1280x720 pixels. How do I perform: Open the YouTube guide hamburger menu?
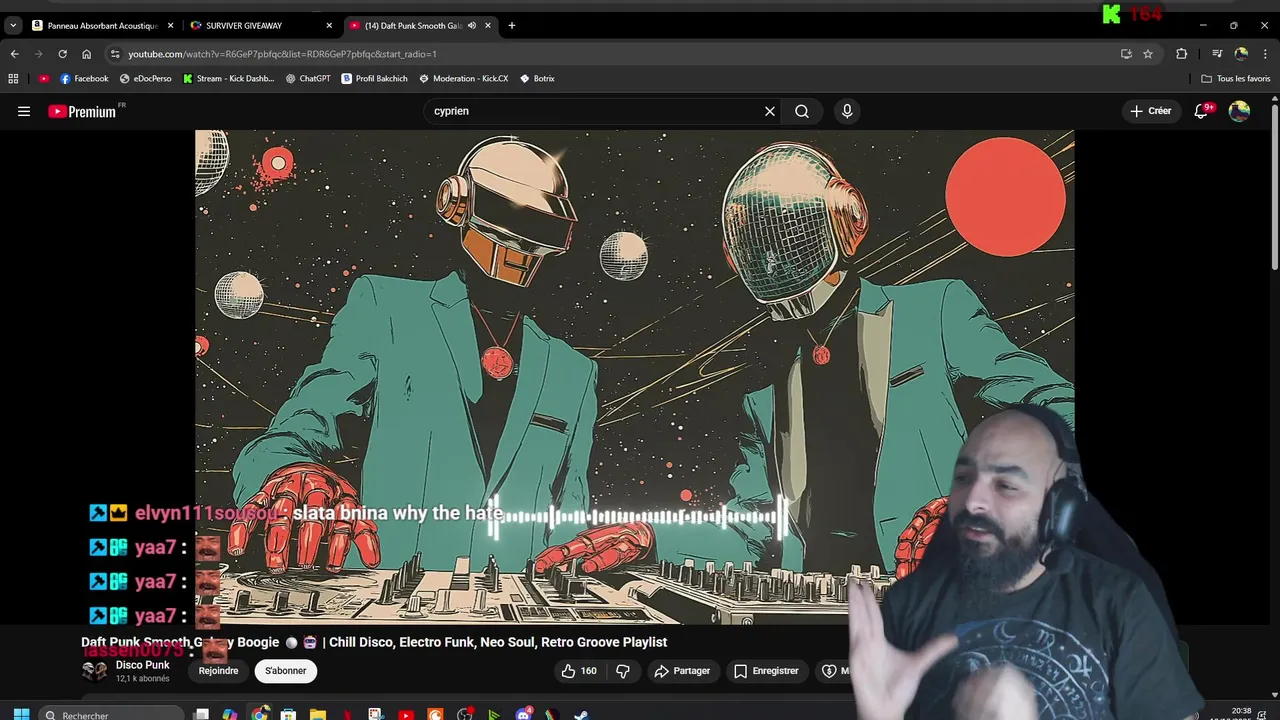[x=24, y=111]
